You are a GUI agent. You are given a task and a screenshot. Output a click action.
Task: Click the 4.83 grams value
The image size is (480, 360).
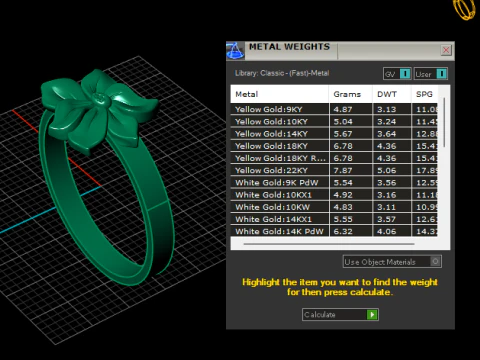click(343, 207)
